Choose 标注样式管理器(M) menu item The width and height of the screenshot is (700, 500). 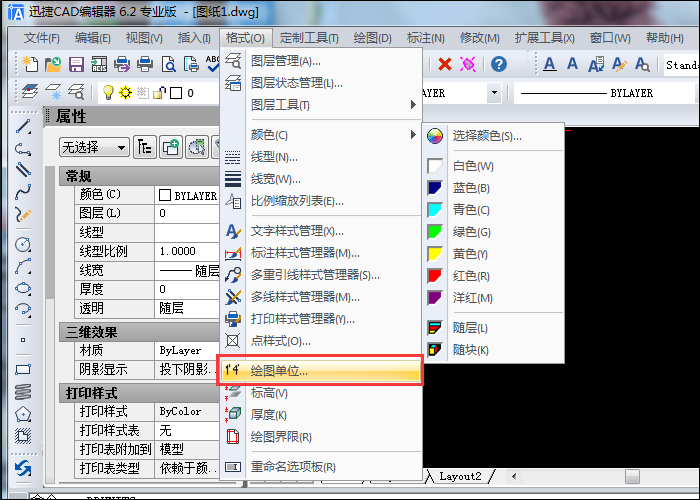[x=321, y=253]
